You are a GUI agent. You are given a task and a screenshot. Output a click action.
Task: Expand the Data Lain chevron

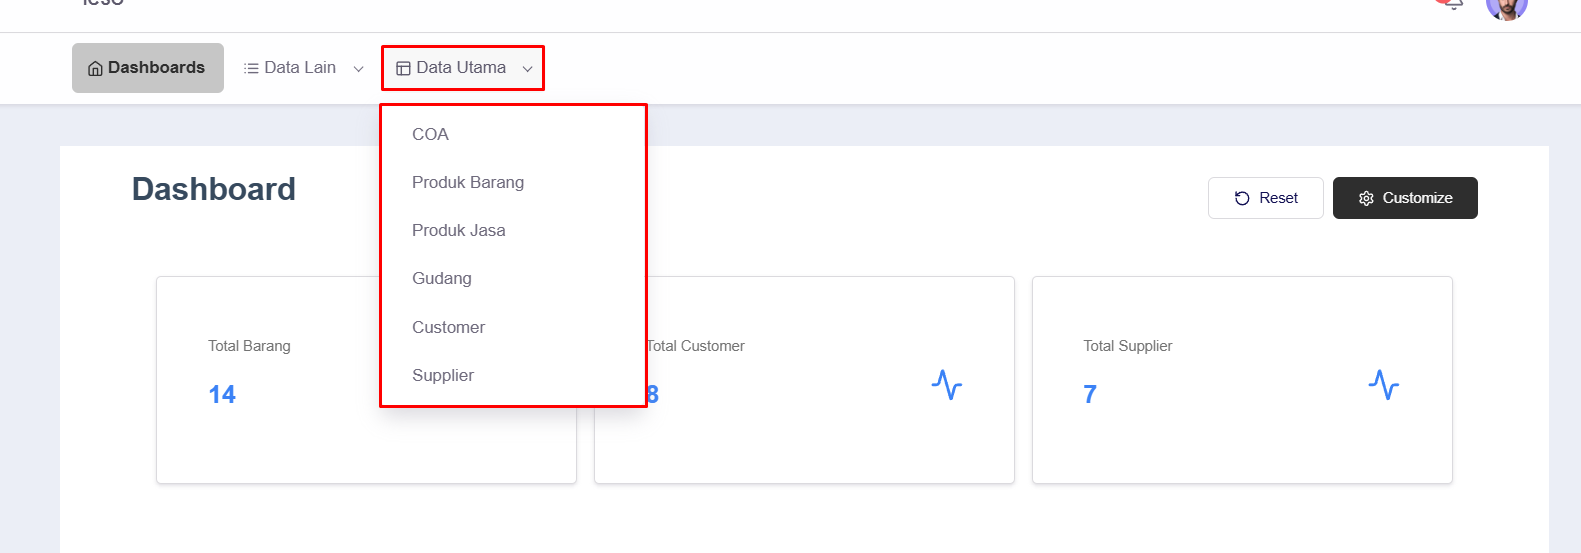click(358, 69)
